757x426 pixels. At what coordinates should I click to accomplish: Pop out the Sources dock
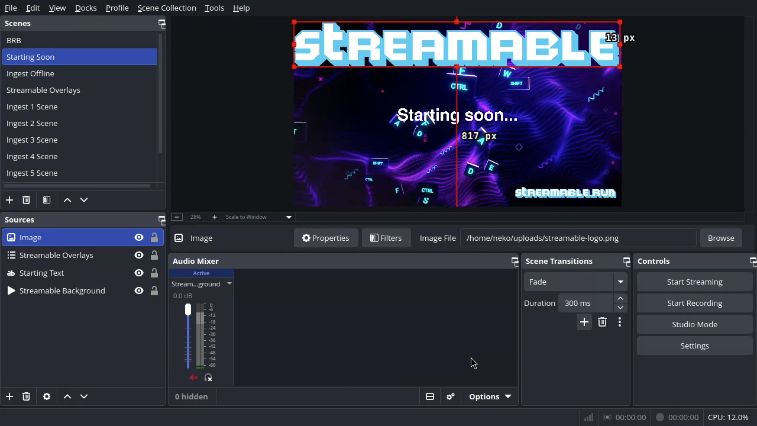[162, 220]
